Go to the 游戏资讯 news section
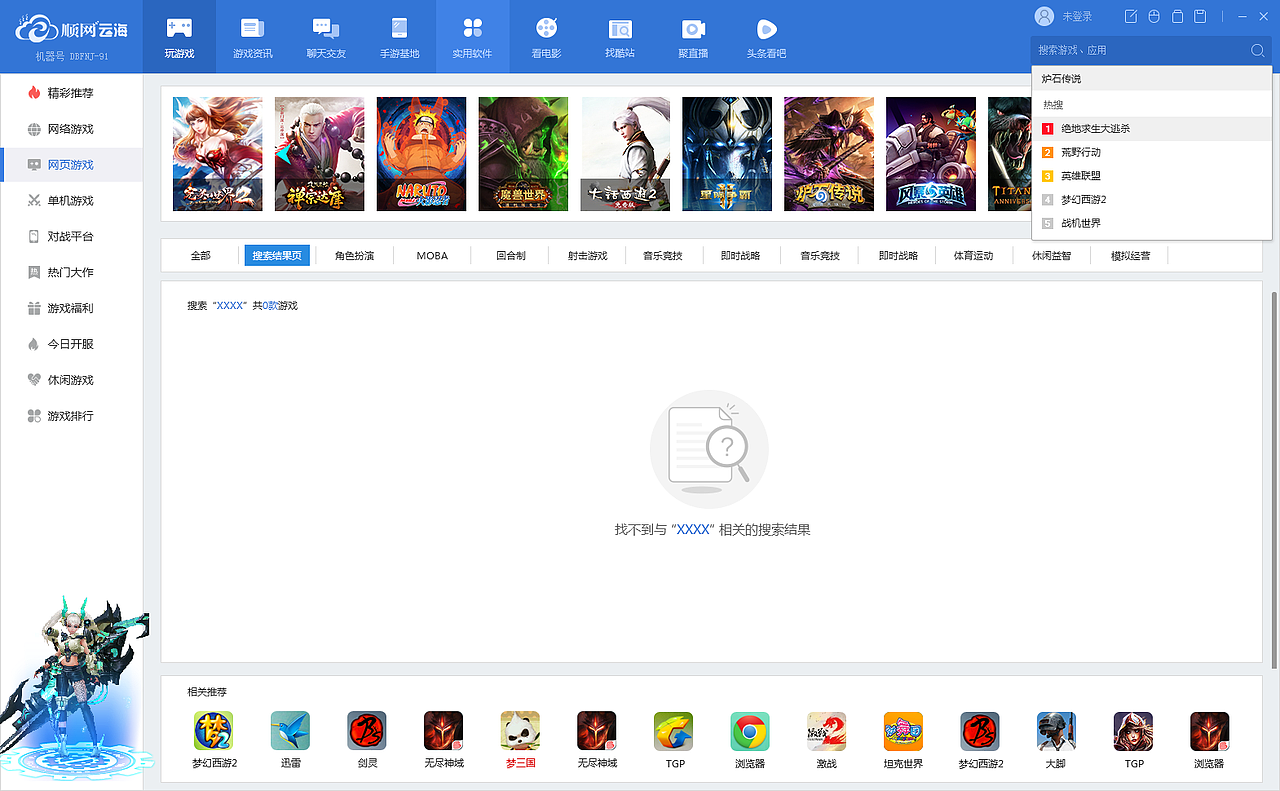1280x791 pixels. [253, 37]
